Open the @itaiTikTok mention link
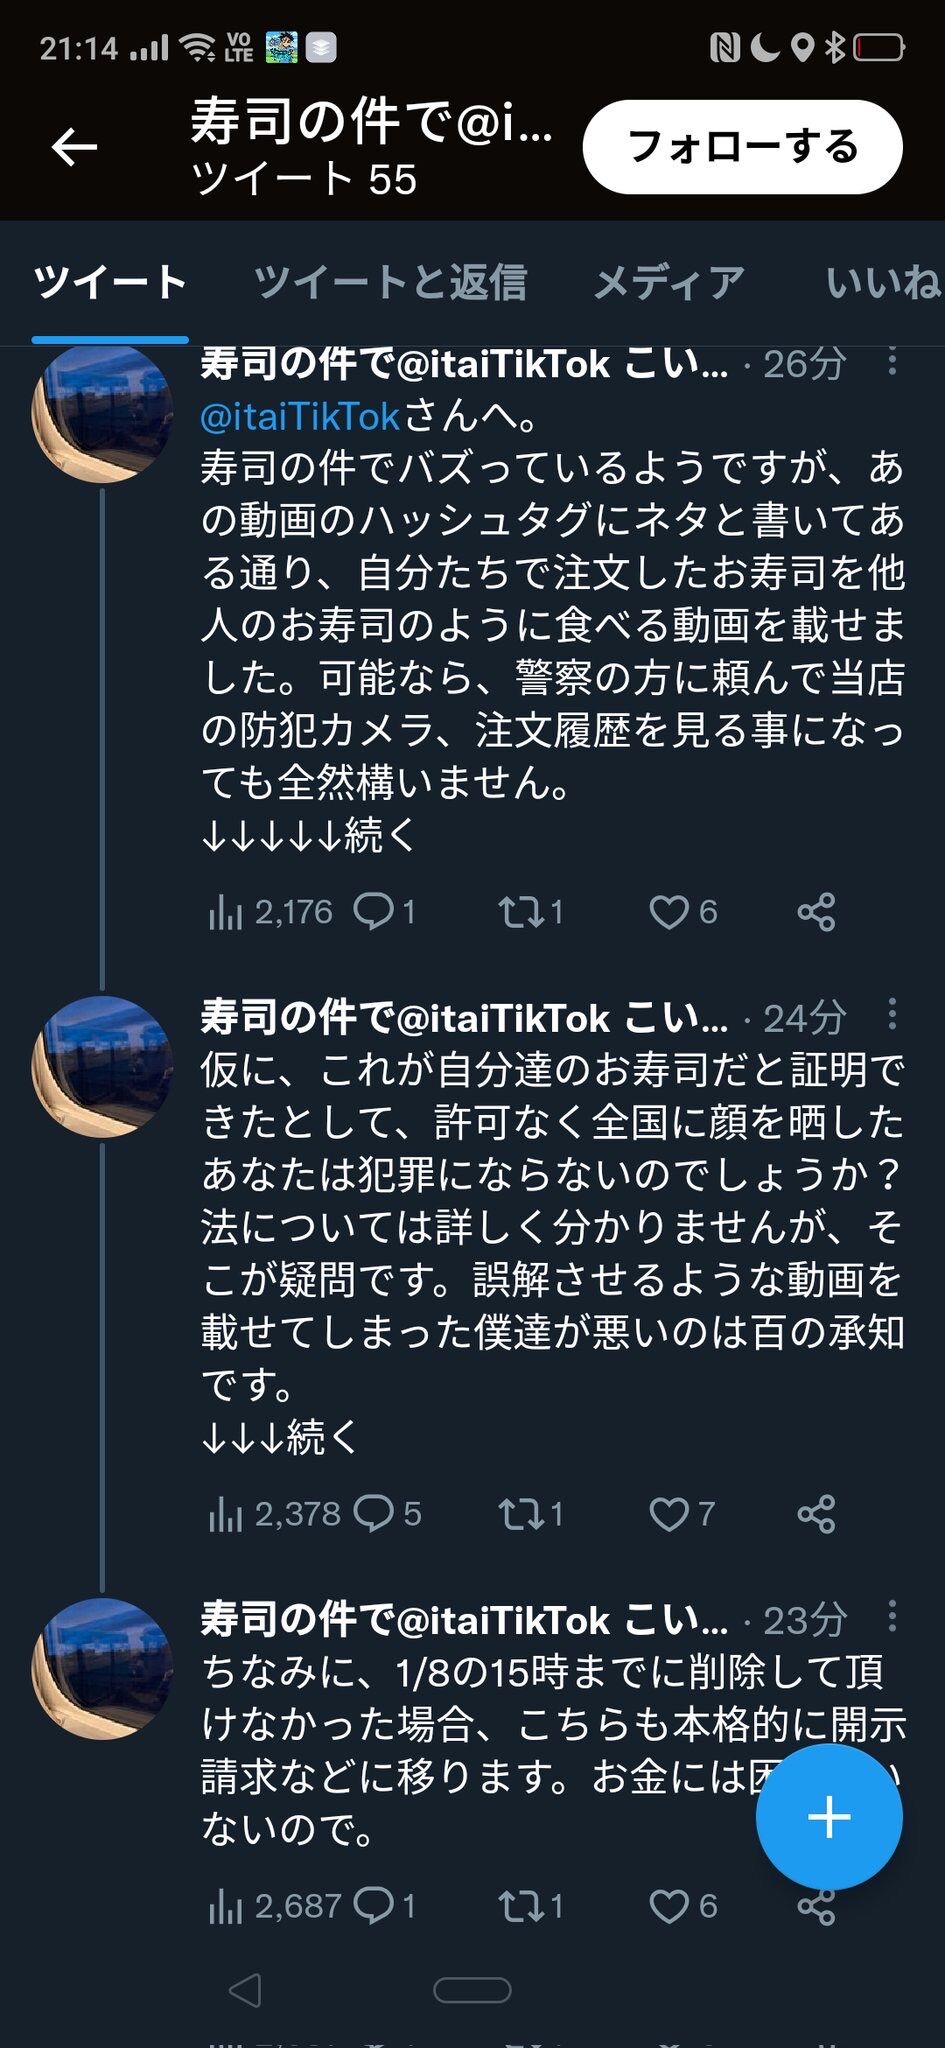This screenshot has width=945, height=2048. pyautogui.click(x=300, y=416)
